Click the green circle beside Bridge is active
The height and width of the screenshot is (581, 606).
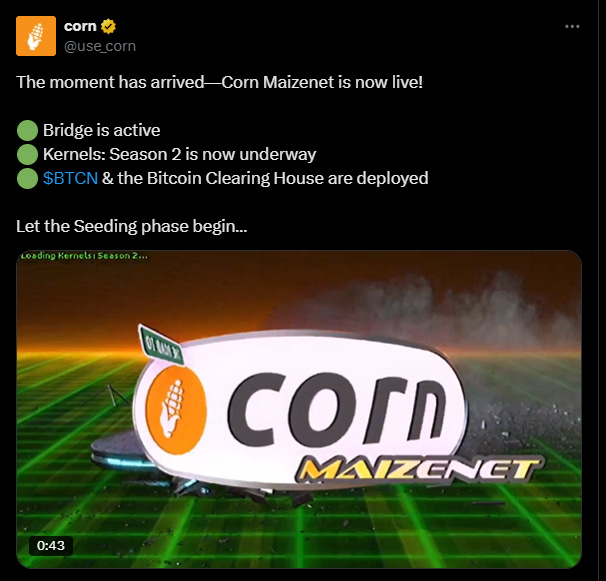[27, 130]
